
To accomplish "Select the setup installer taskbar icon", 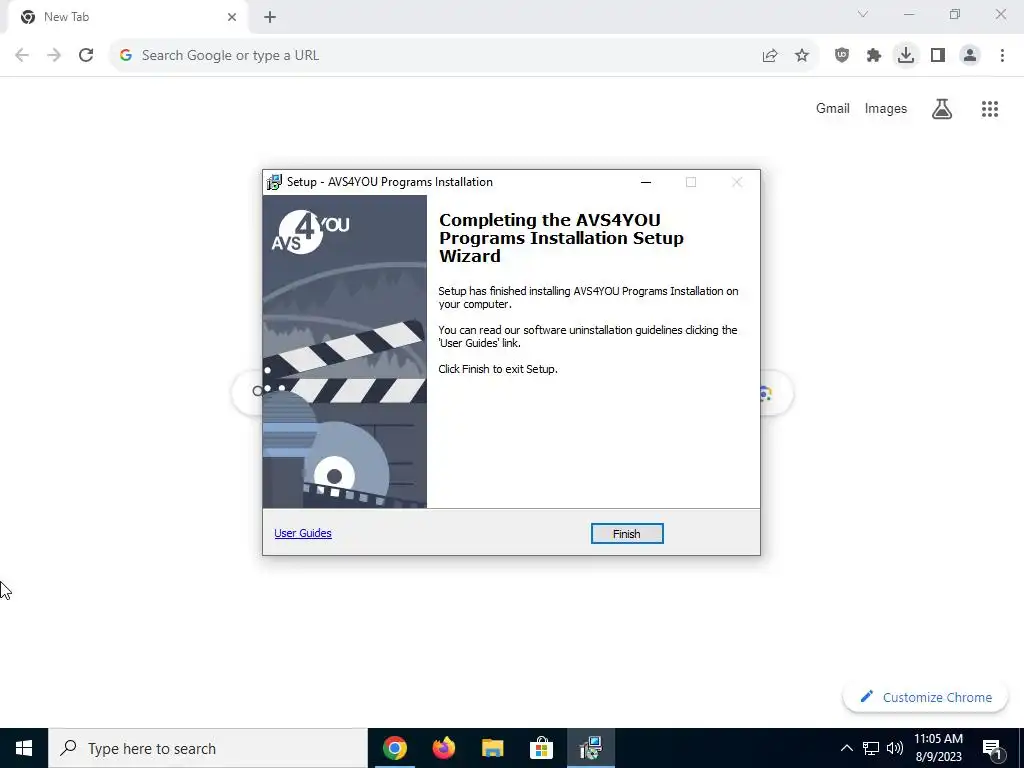I will pyautogui.click(x=591, y=748).
